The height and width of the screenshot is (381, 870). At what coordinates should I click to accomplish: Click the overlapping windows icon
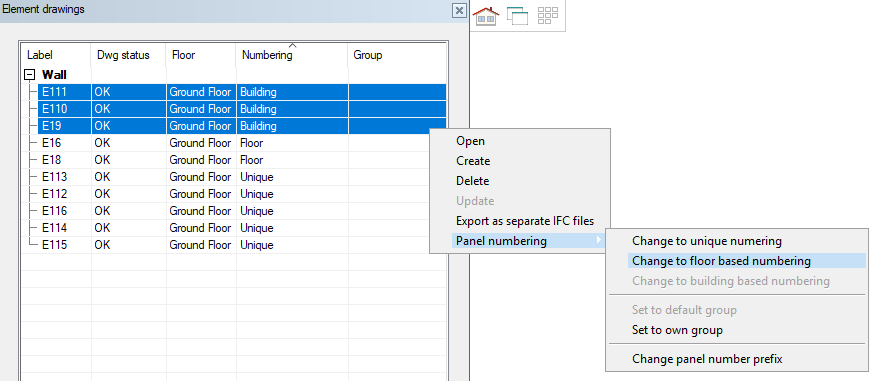point(517,16)
